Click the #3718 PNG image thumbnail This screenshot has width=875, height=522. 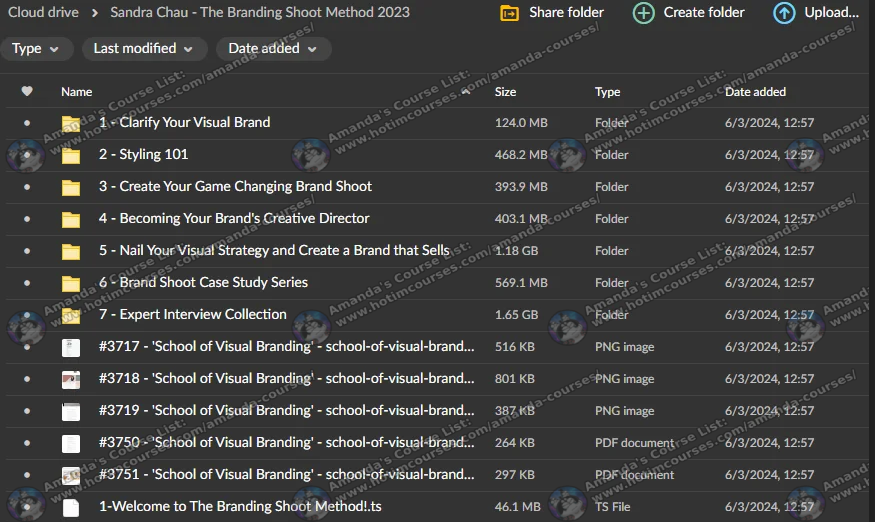[x=71, y=379]
